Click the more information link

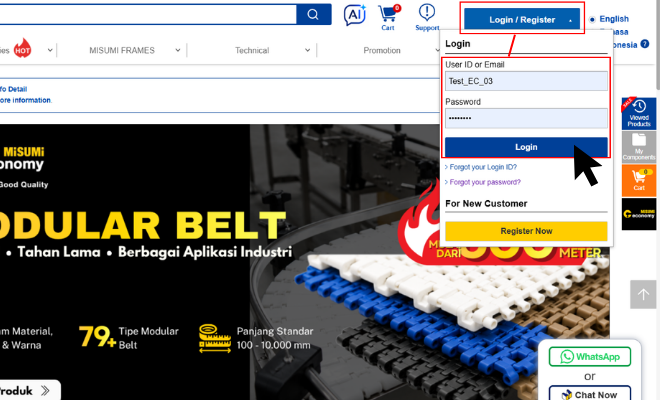click(26, 100)
